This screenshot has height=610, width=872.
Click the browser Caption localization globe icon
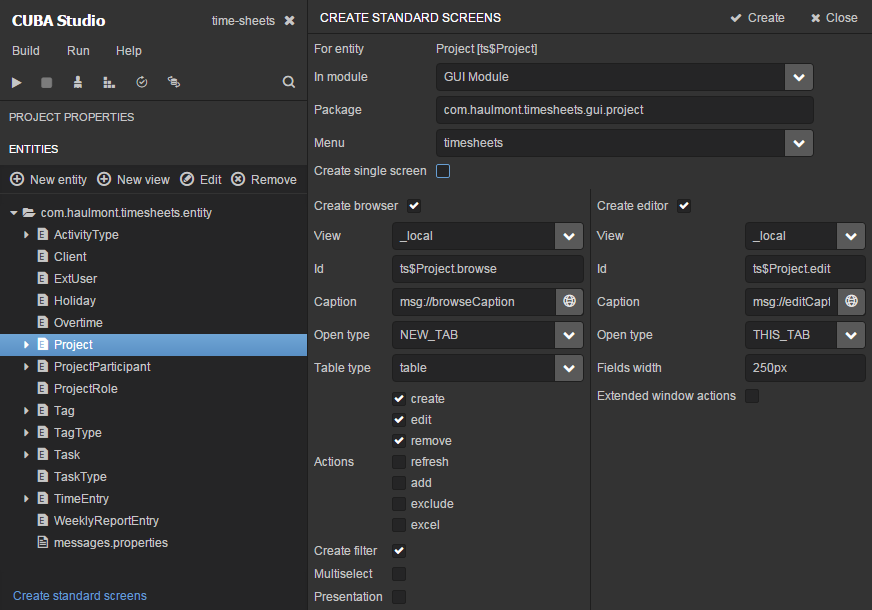click(569, 301)
